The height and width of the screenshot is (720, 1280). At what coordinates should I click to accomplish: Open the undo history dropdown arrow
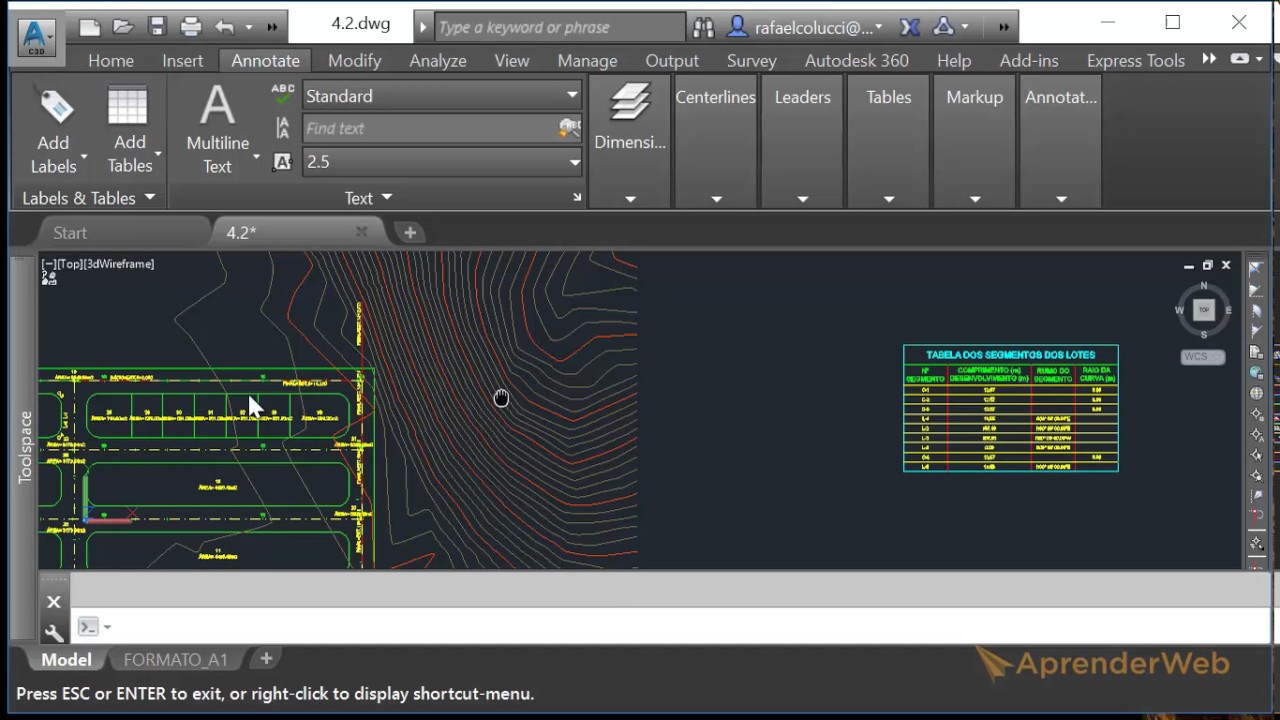tap(248, 27)
